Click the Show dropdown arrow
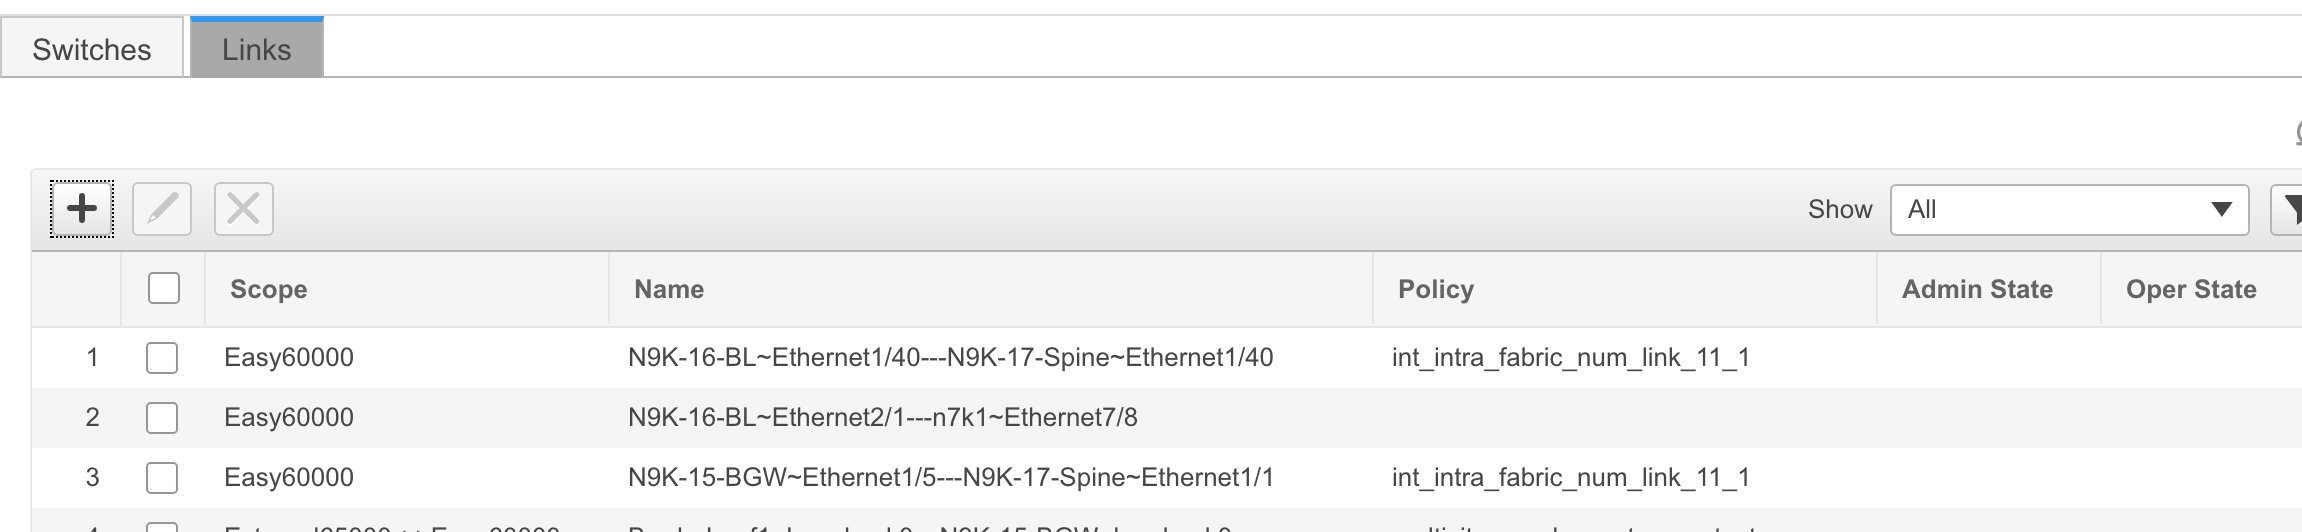Screen dimensions: 2302x532 [2222, 209]
